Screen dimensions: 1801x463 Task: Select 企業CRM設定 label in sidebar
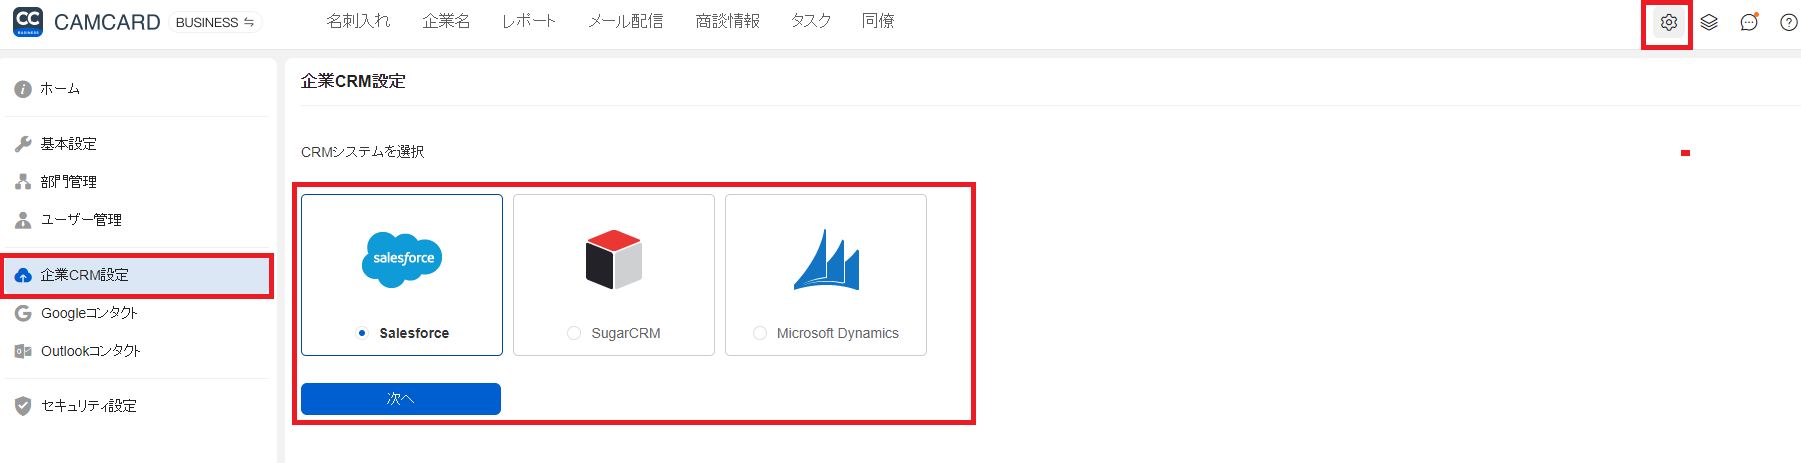click(x=85, y=275)
